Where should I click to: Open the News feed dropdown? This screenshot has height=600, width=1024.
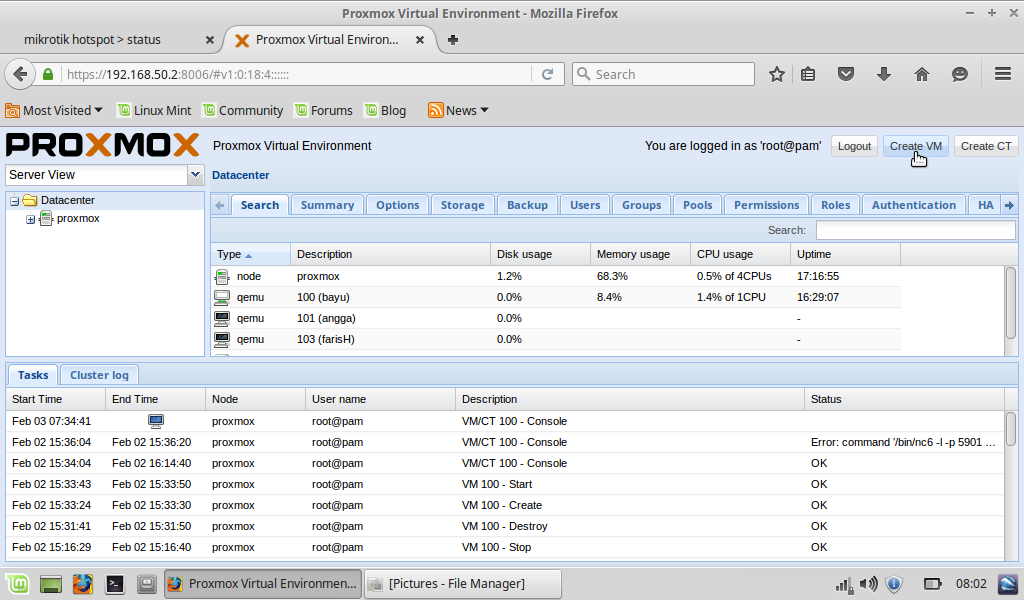[458, 110]
